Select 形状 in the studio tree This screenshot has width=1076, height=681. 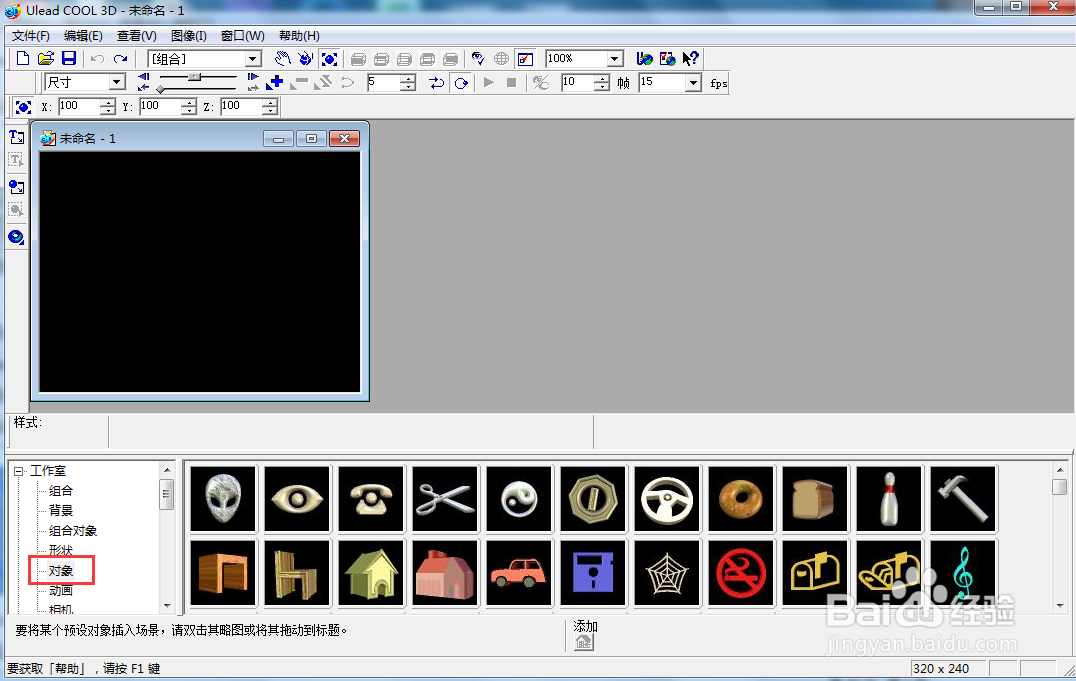coord(60,551)
